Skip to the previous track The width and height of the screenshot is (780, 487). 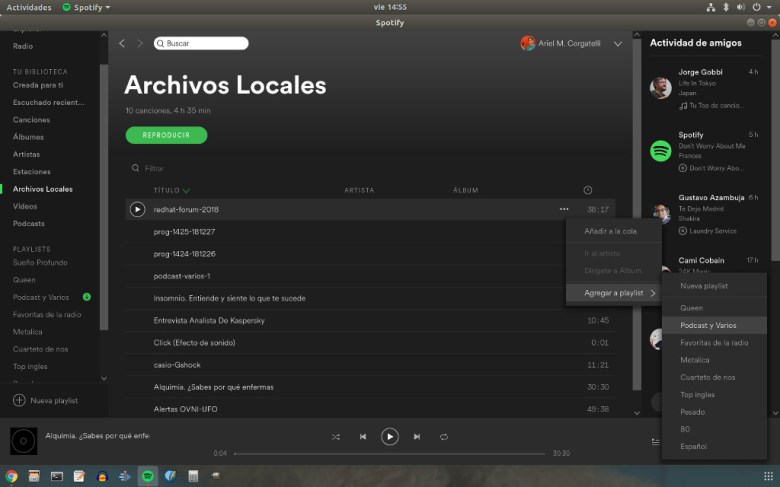(x=363, y=437)
